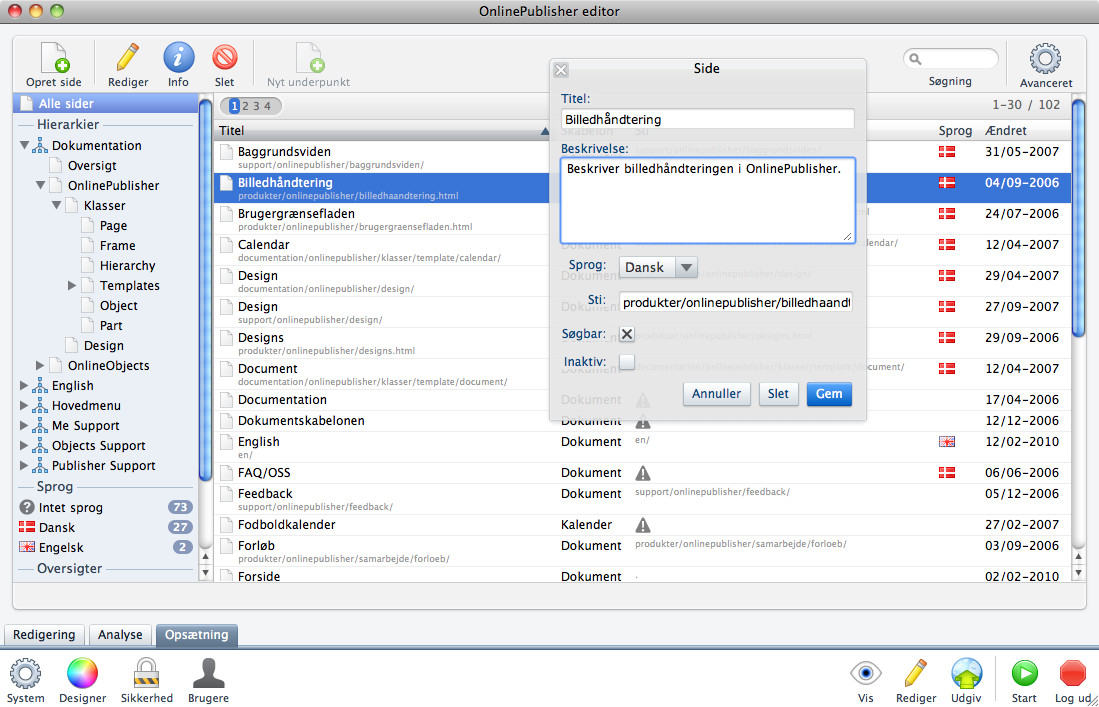Switch to the Analyse tab
This screenshot has height=707, width=1099.
click(x=120, y=635)
